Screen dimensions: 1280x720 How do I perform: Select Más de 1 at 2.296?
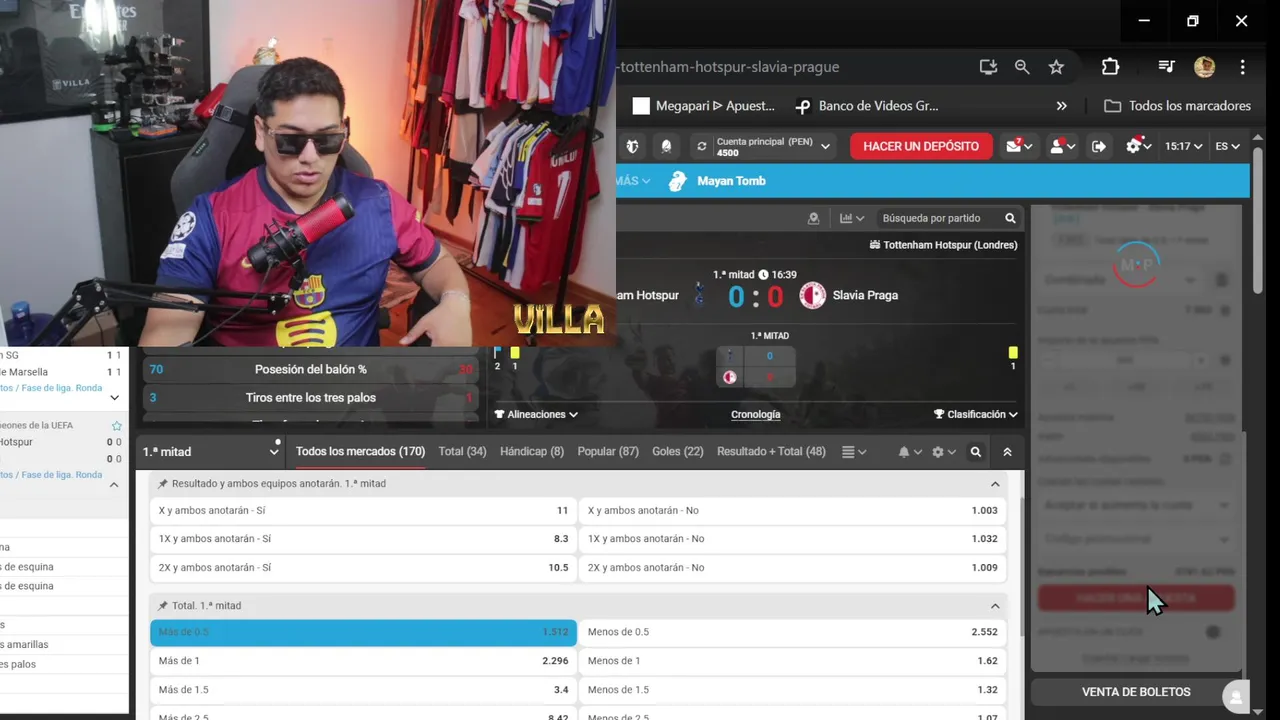pos(363,661)
